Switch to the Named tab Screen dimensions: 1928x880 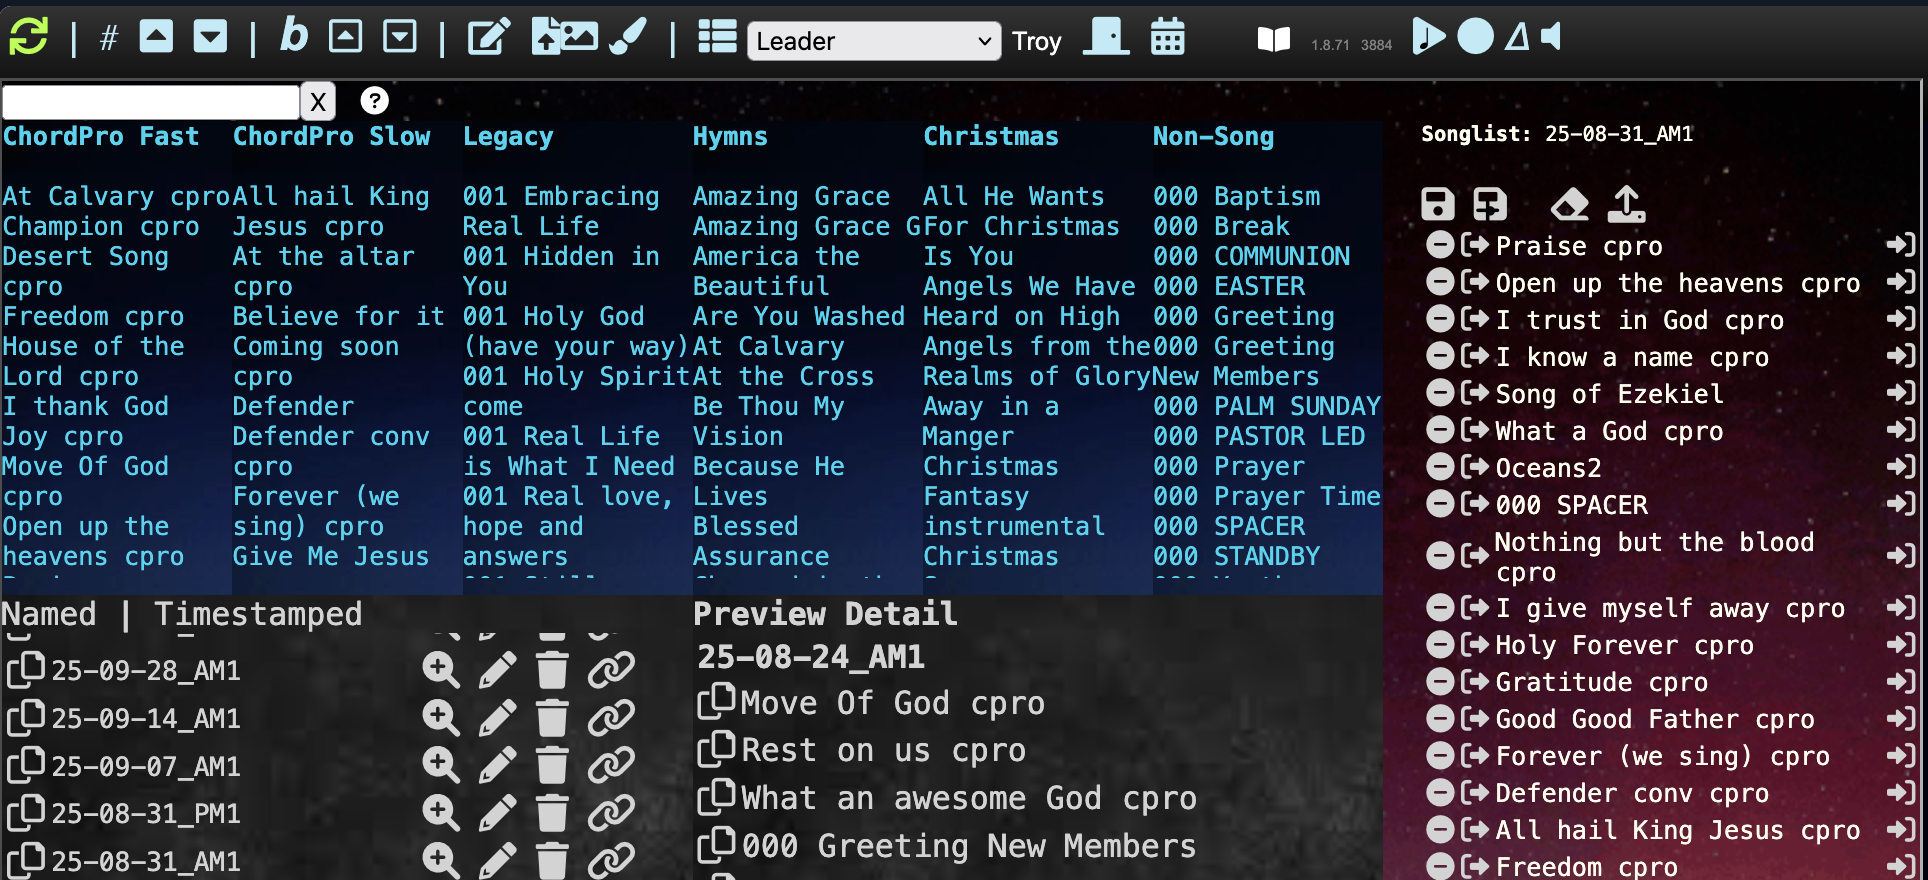tap(49, 614)
